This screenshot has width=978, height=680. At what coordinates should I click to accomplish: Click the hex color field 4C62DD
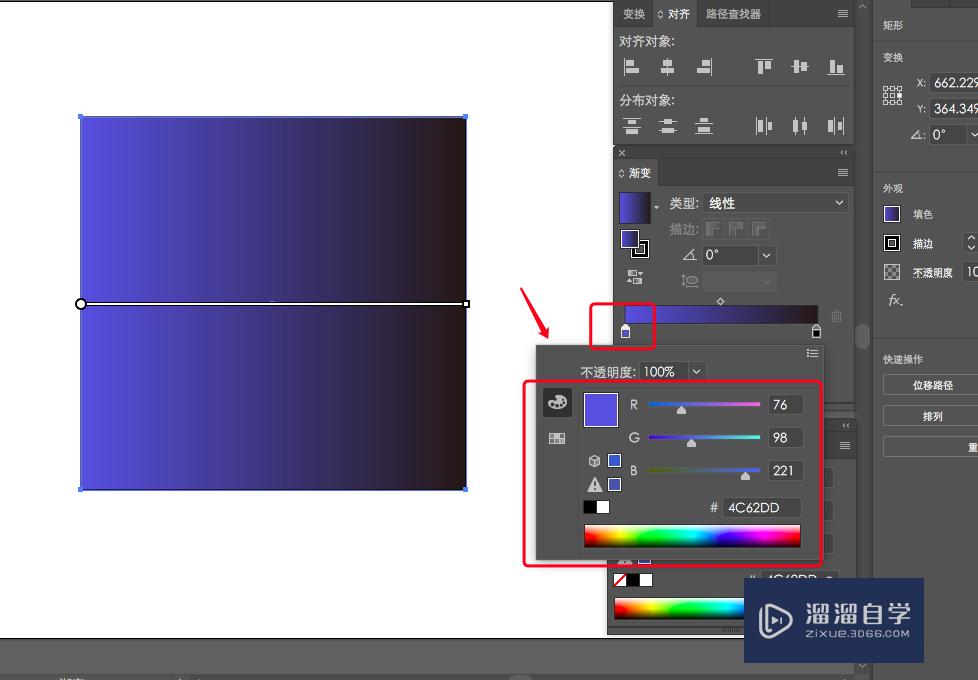point(762,508)
